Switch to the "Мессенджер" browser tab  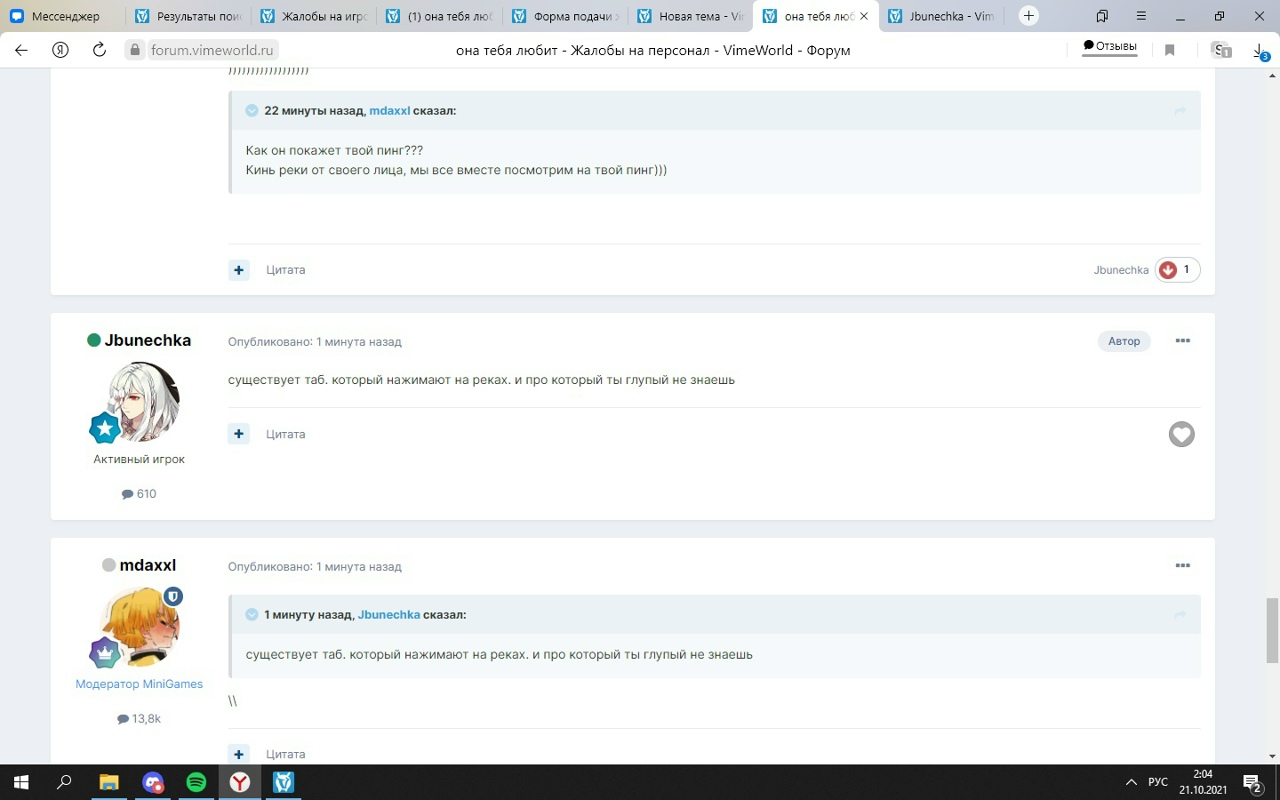pos(65,16)
